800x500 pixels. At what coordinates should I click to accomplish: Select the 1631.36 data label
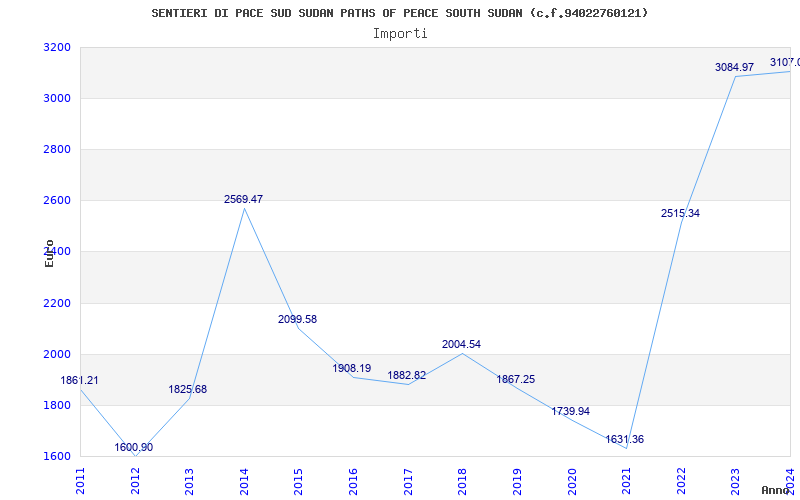625,440
